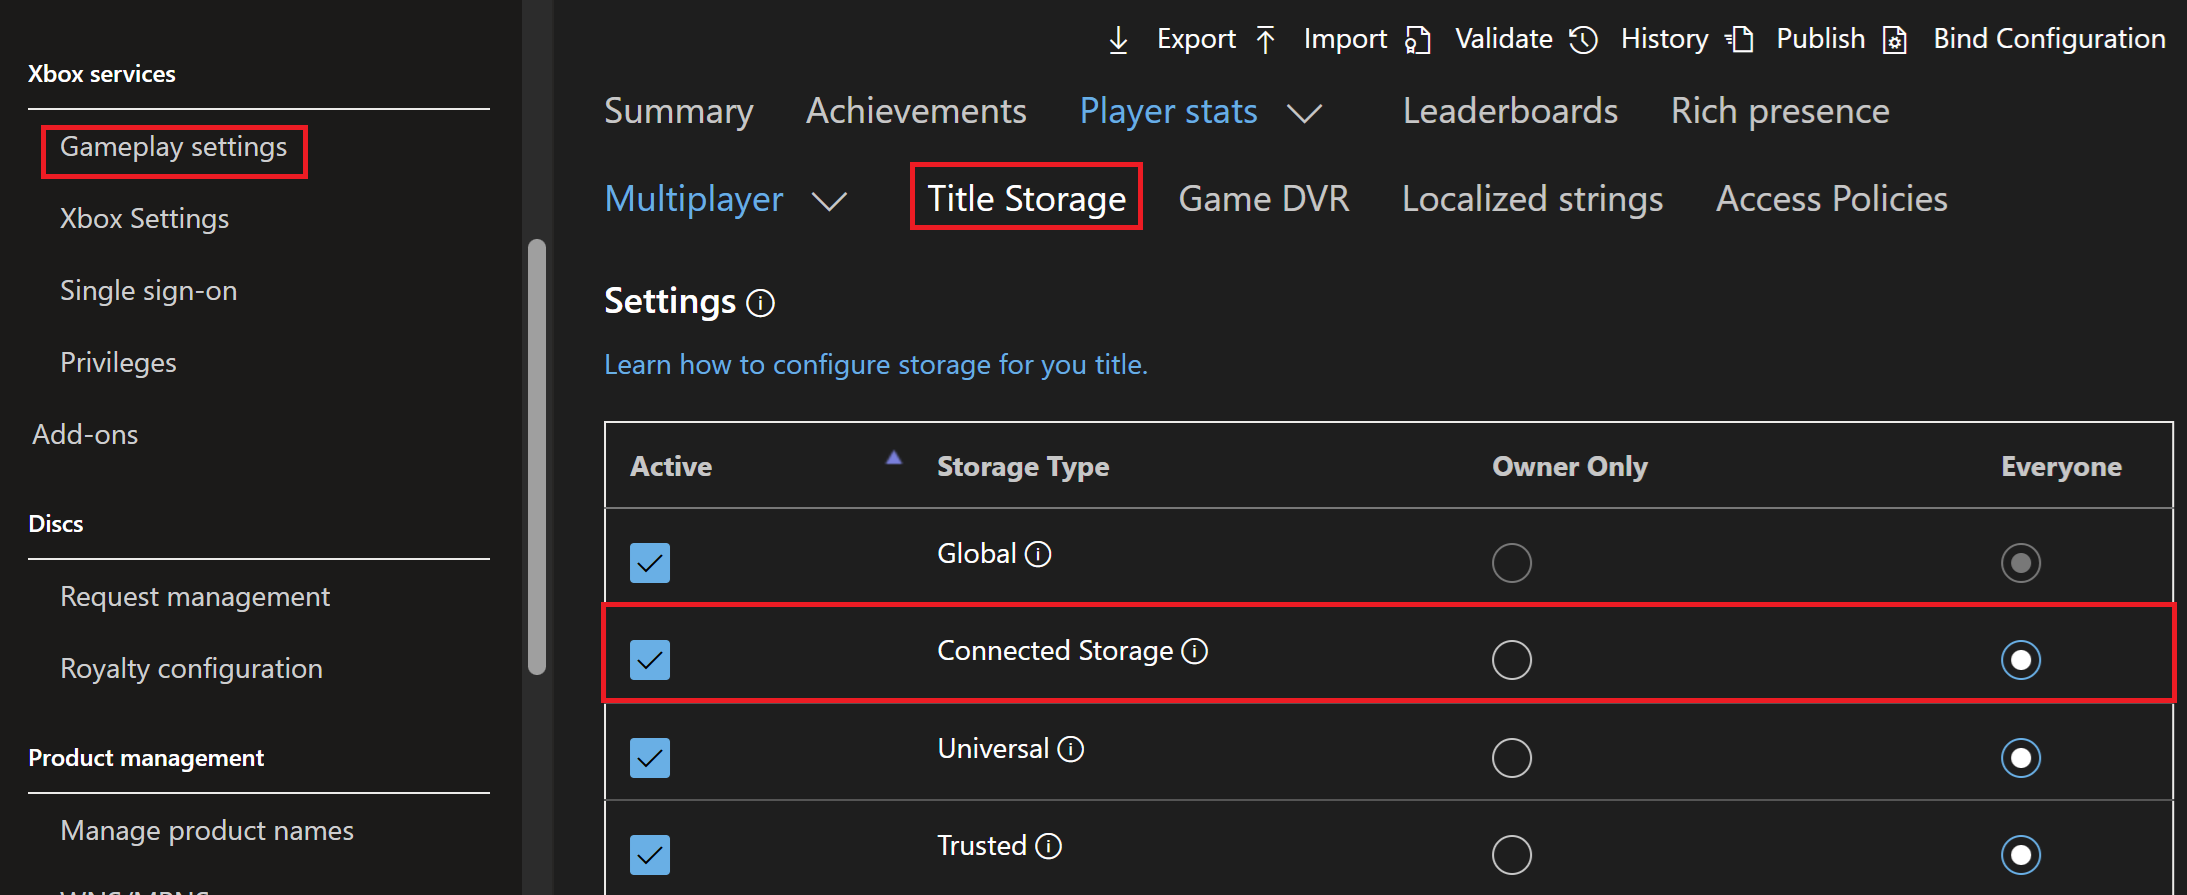
Task: Sort by the Storage Type column header
Action: tap(1023, 467)
